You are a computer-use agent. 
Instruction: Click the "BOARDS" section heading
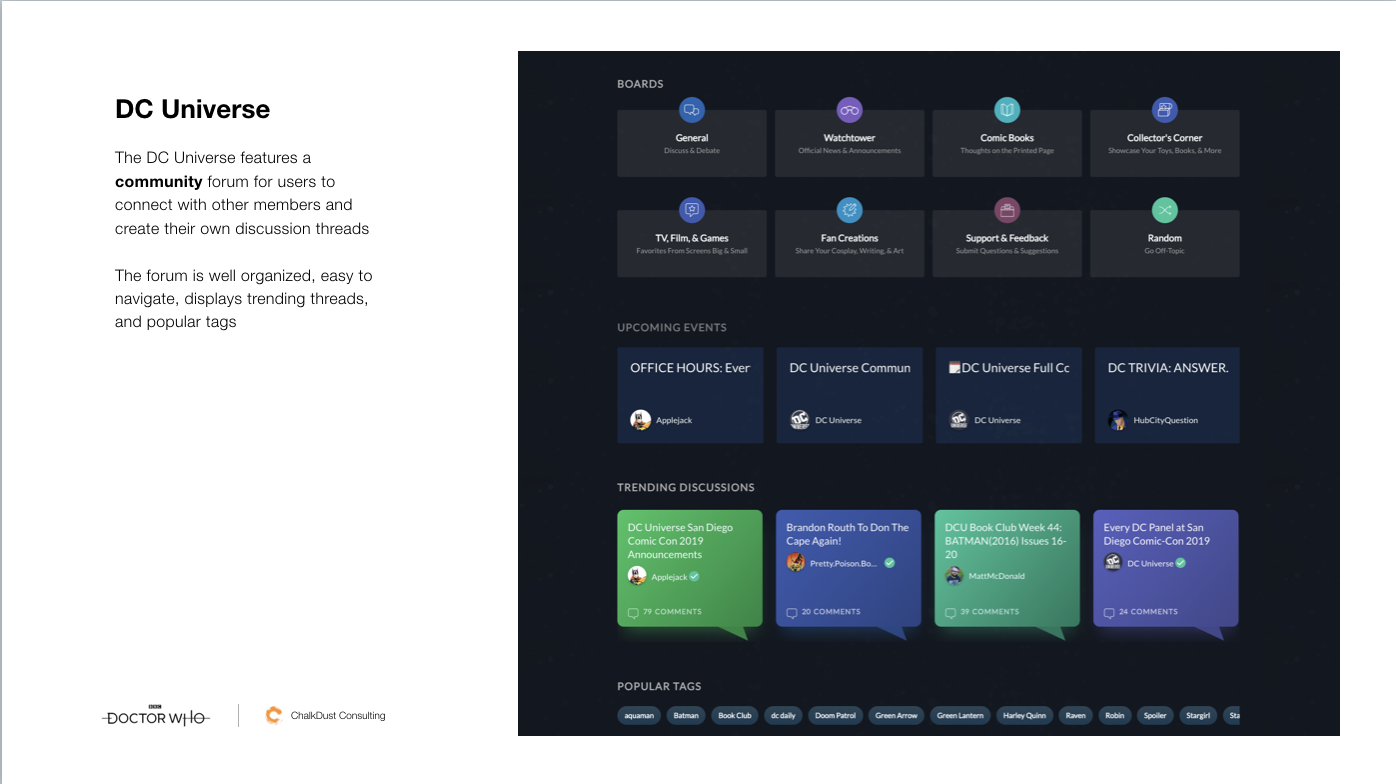click(640, 84)
